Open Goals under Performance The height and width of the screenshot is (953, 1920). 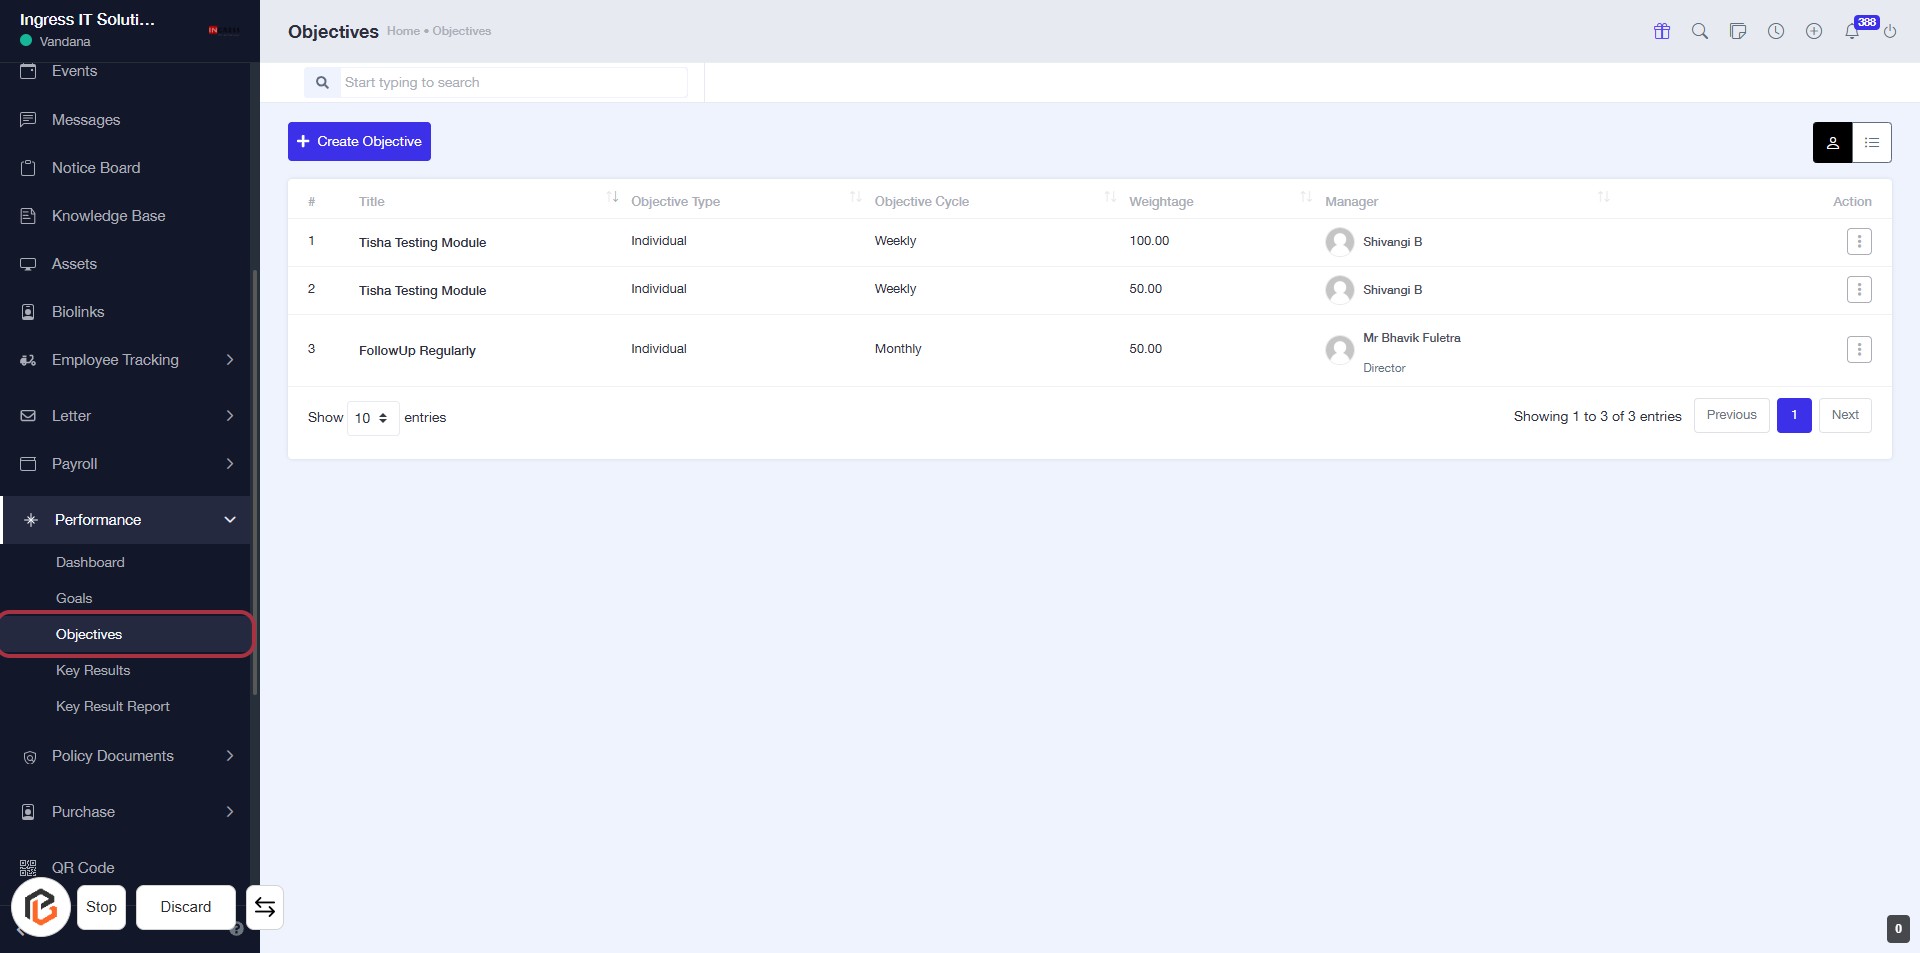point(74,598)
